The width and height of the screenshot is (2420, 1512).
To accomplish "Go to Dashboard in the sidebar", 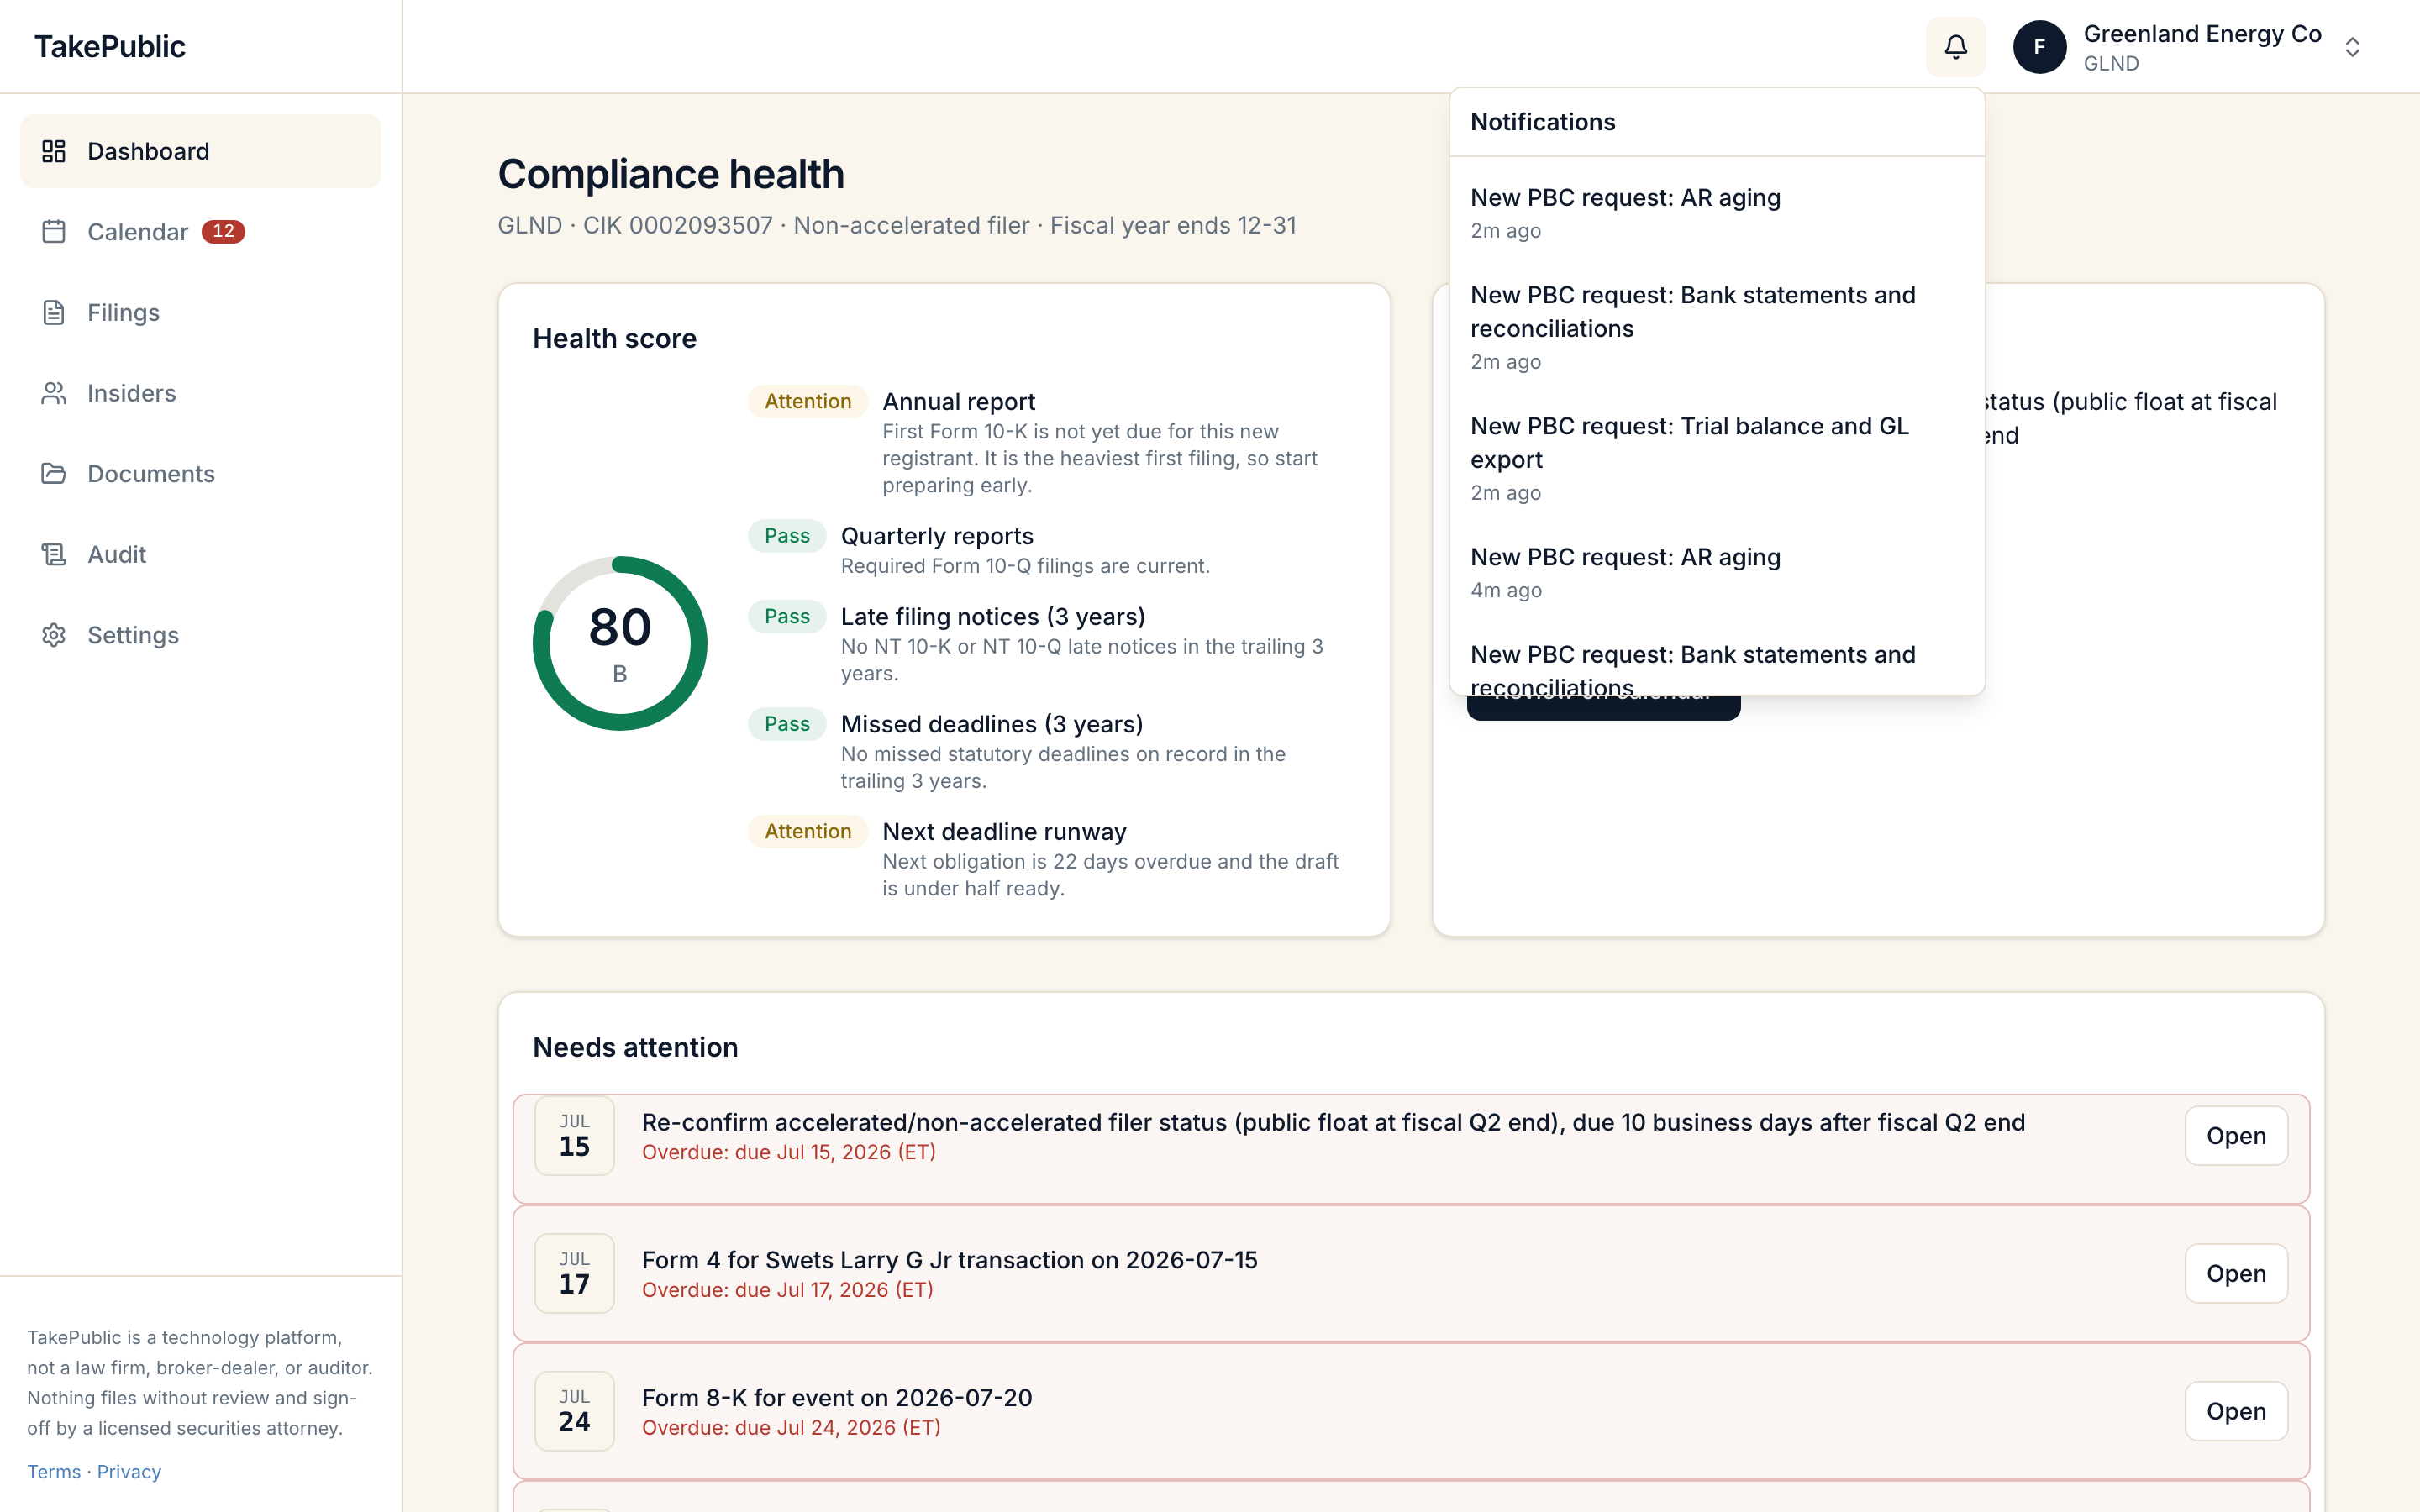I will pyautogui.click(x=200, y=151).
